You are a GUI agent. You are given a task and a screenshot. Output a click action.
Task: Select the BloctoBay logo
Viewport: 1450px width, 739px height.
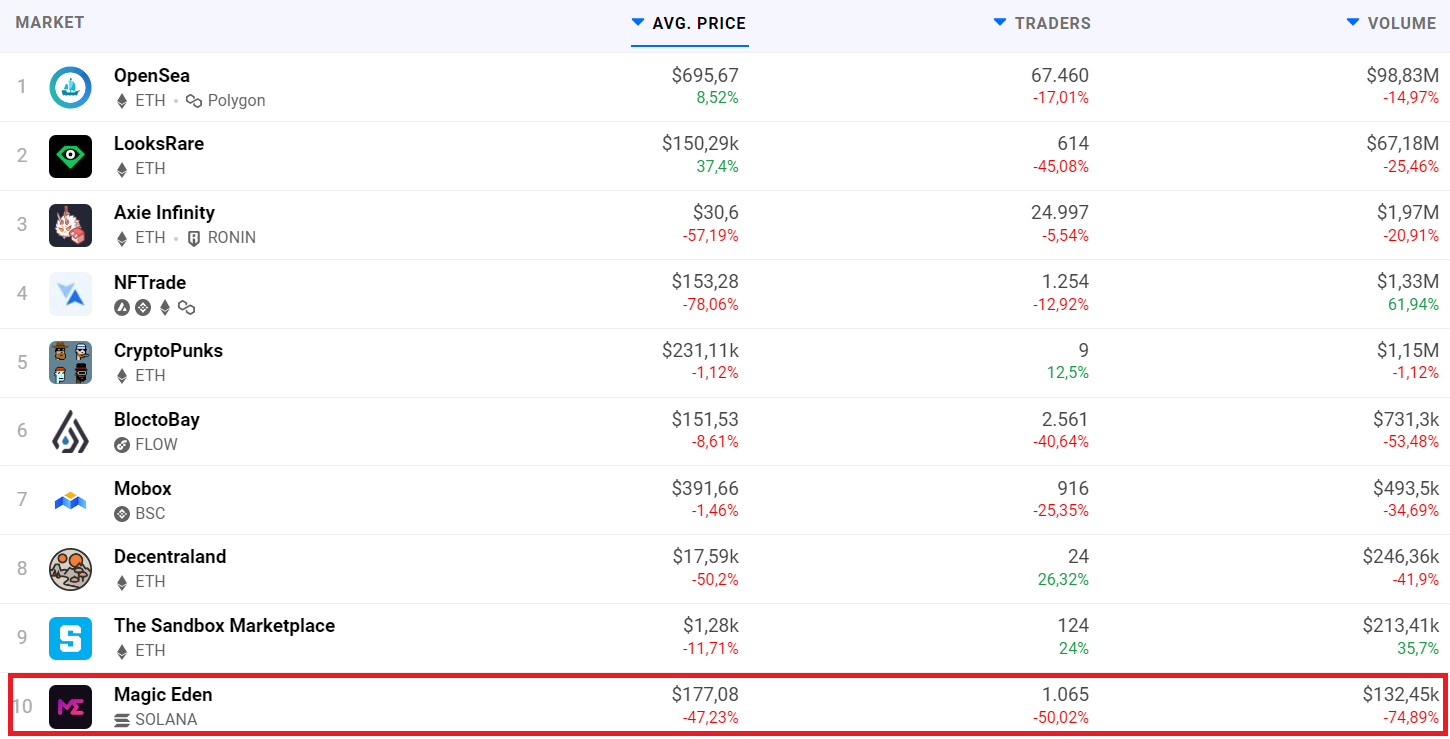click(70, 431)
